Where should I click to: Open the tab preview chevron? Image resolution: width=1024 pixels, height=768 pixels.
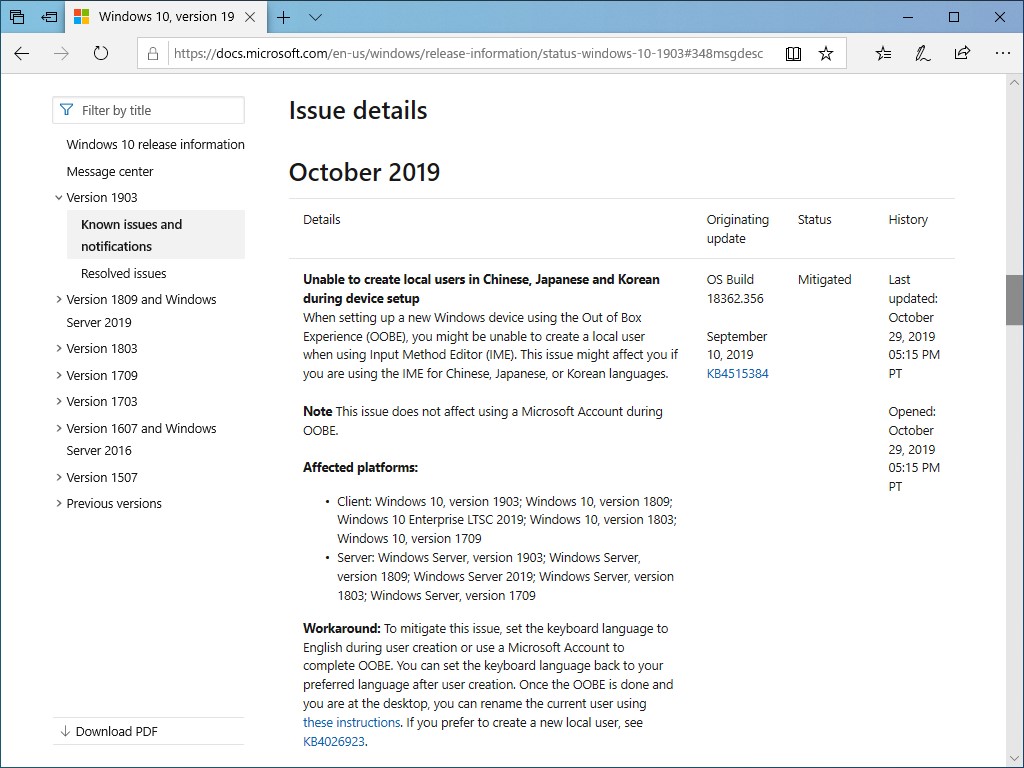[x=315, y=17]
